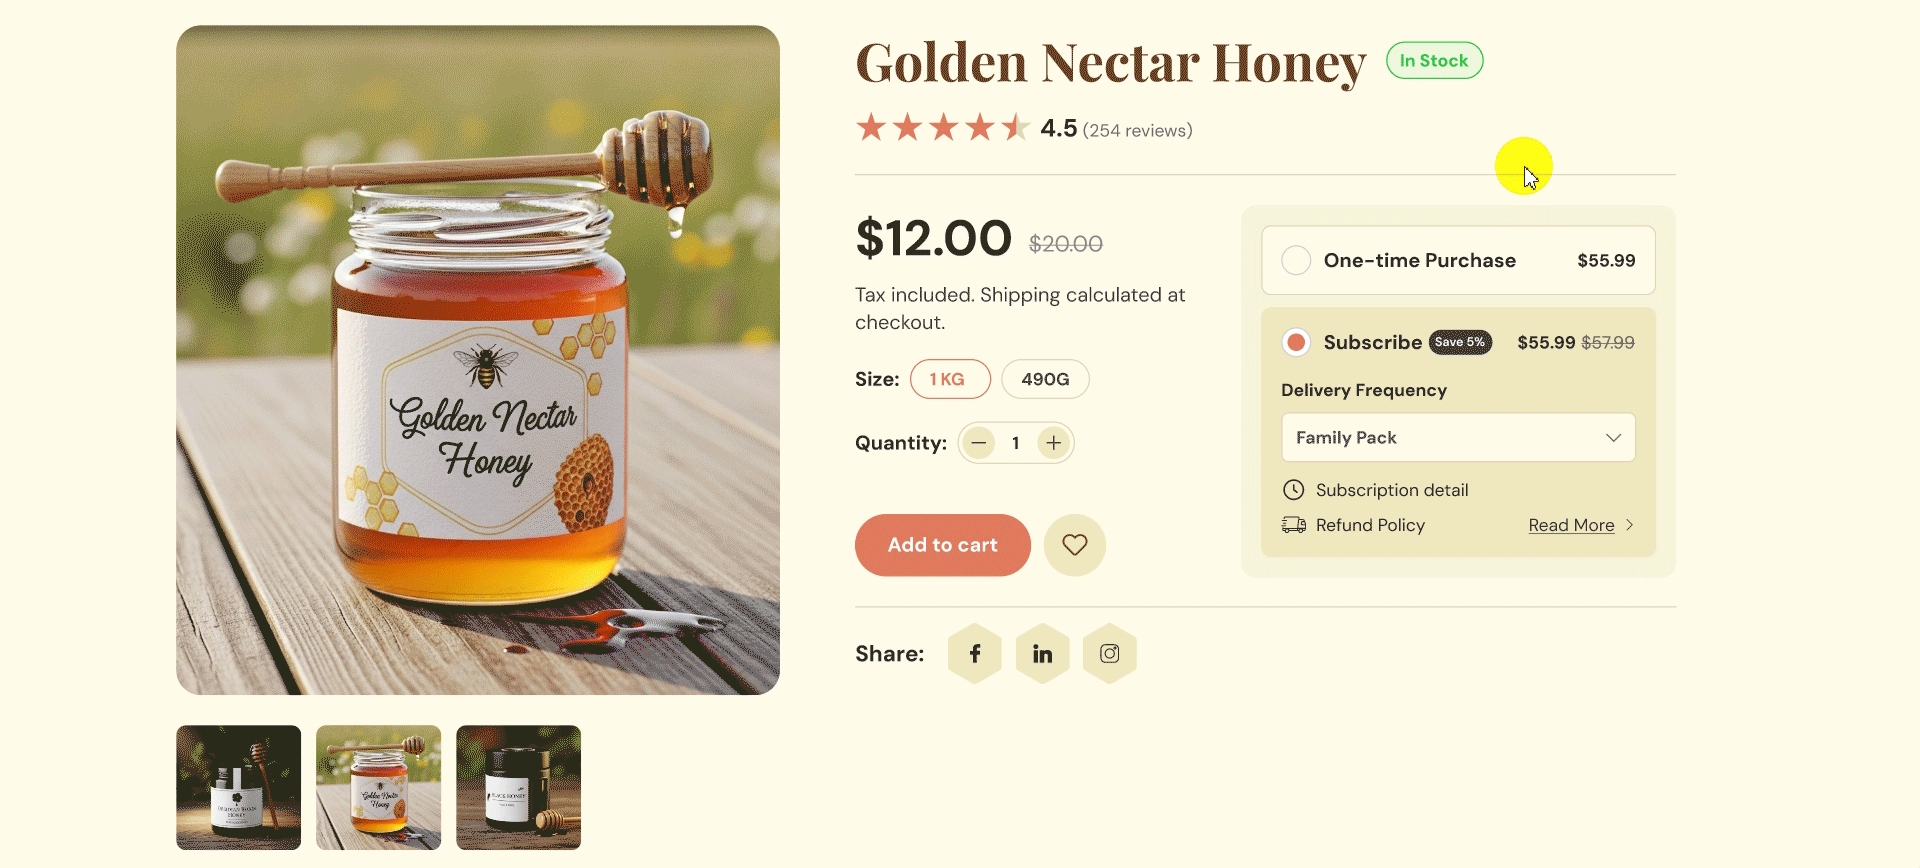Share the product on Instagram
The height and width of the screenshot is (868, 1920).
[1110, 653]
